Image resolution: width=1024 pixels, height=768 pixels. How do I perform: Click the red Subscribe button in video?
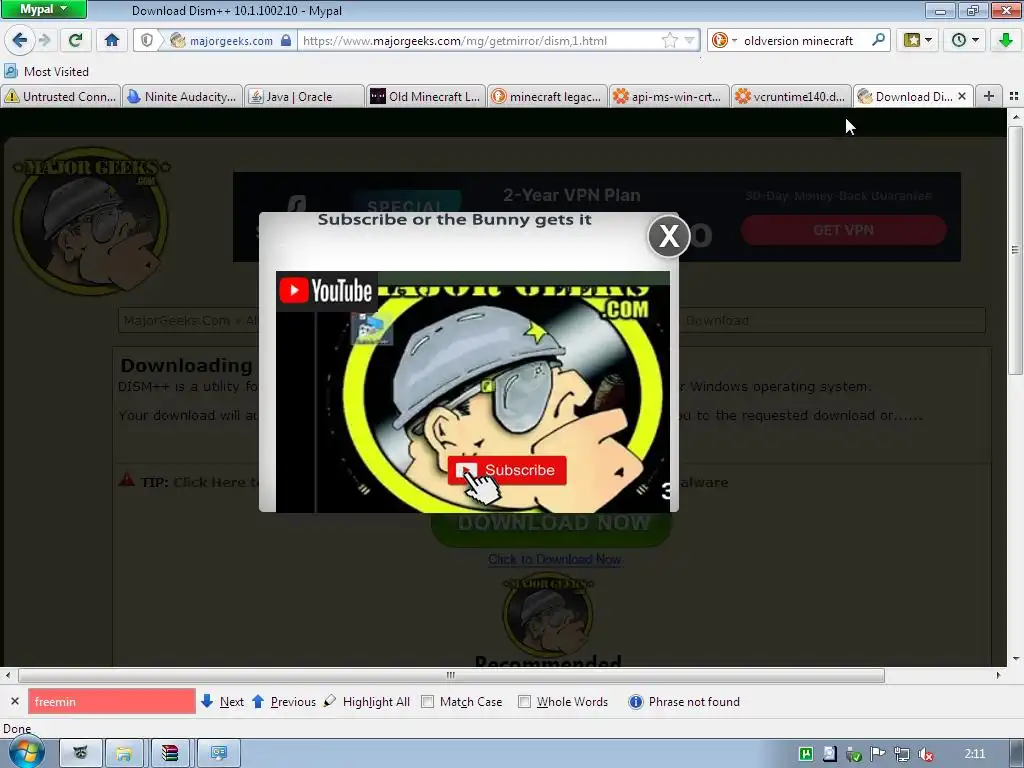pyautogui.click(x=507, y=470)
